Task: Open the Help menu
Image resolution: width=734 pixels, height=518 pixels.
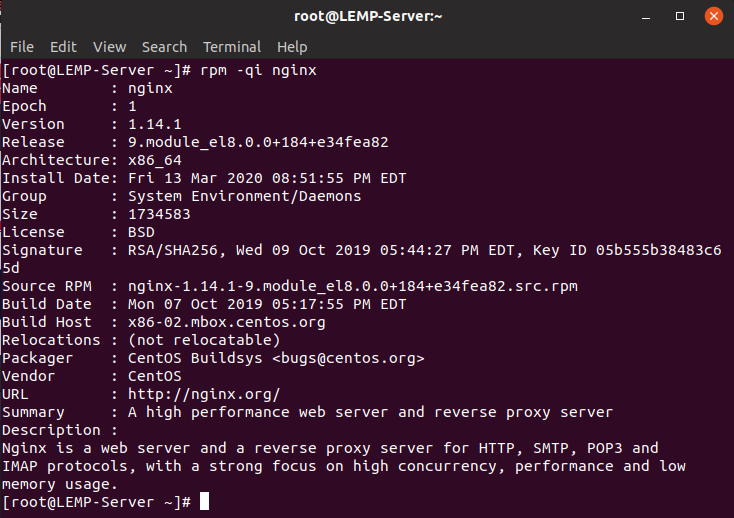Action: [292, 47]
